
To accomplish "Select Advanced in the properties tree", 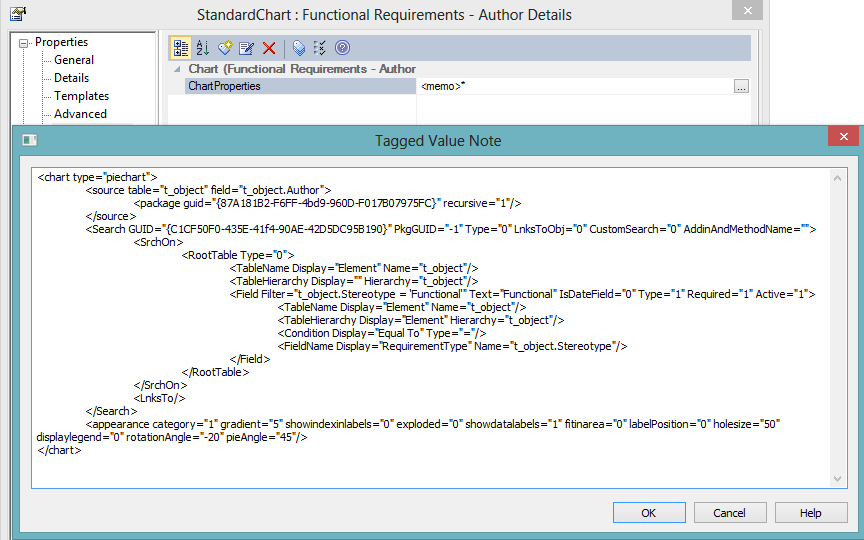I will (x=80, y=114).
